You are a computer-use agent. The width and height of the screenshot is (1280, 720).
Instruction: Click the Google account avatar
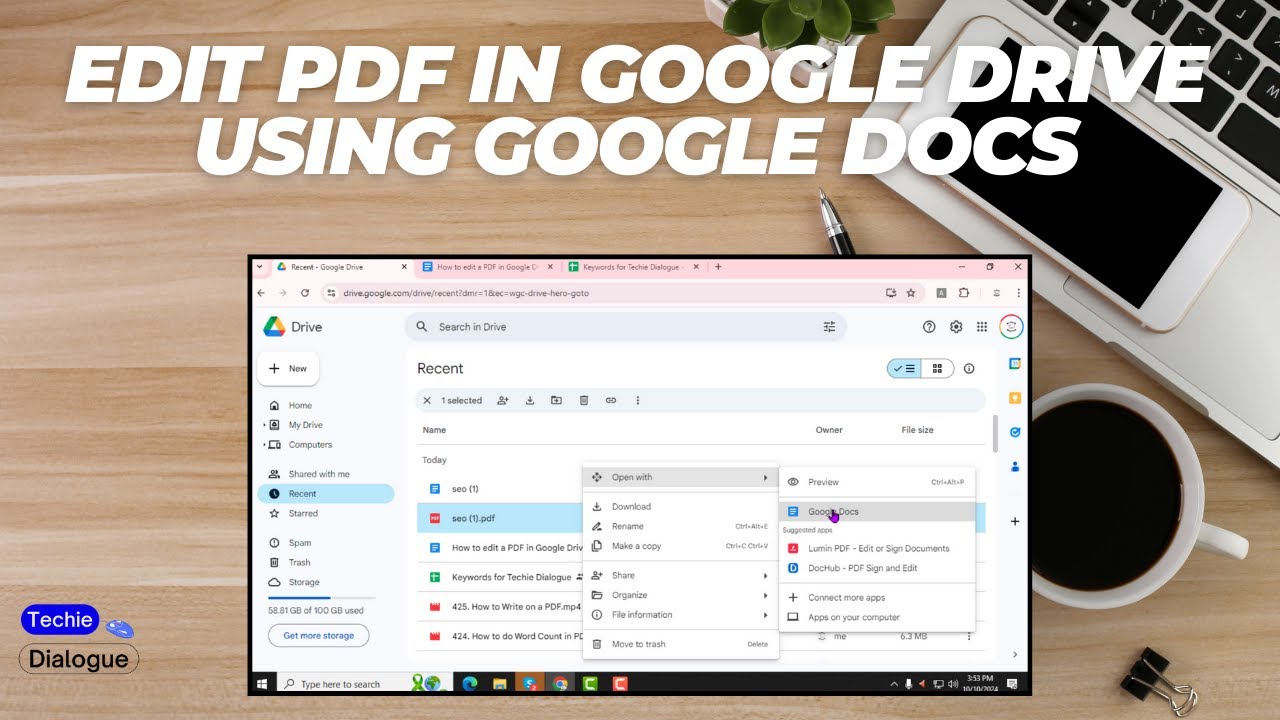click(x=1012, y=327)
